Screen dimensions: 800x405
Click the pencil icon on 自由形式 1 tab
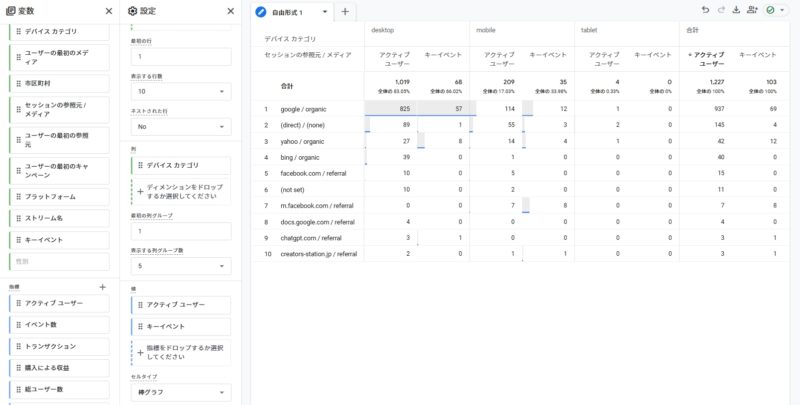pos(261,12)
